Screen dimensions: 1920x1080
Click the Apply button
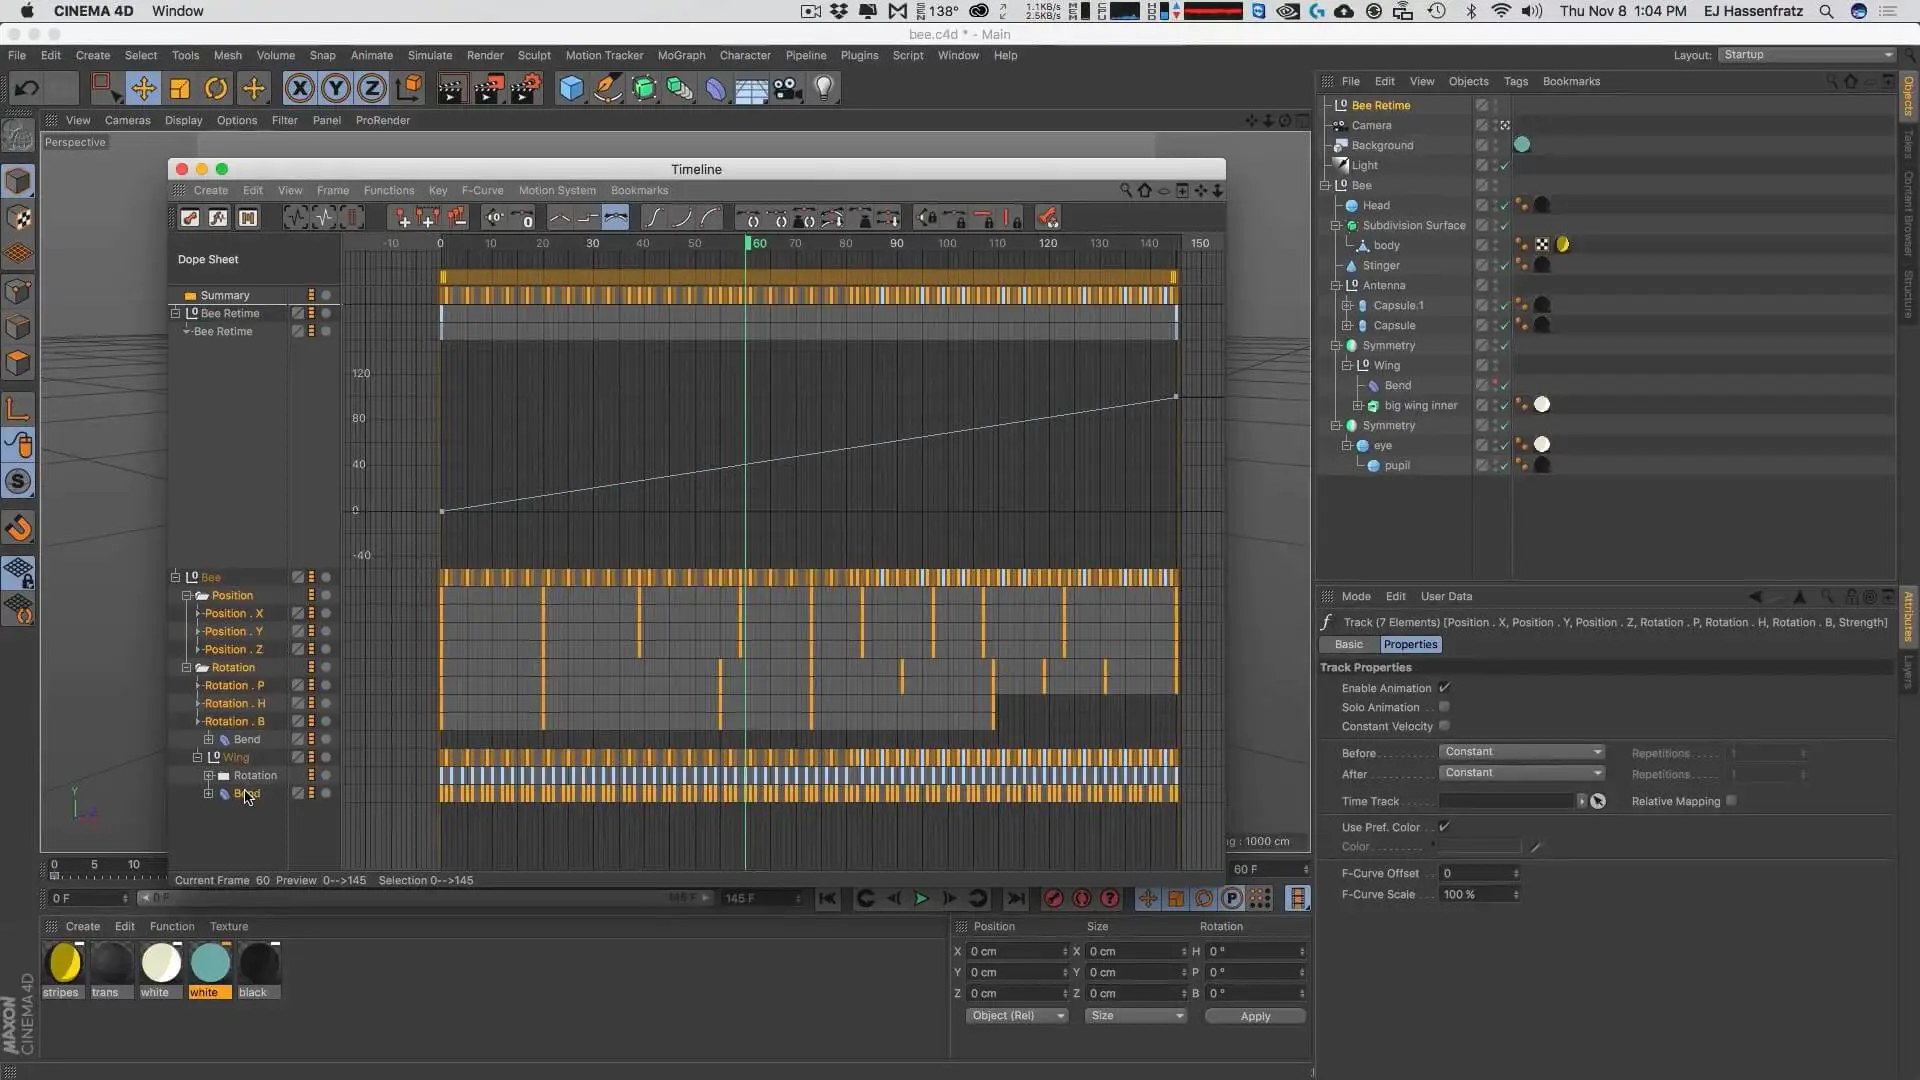point(1255,1016)
